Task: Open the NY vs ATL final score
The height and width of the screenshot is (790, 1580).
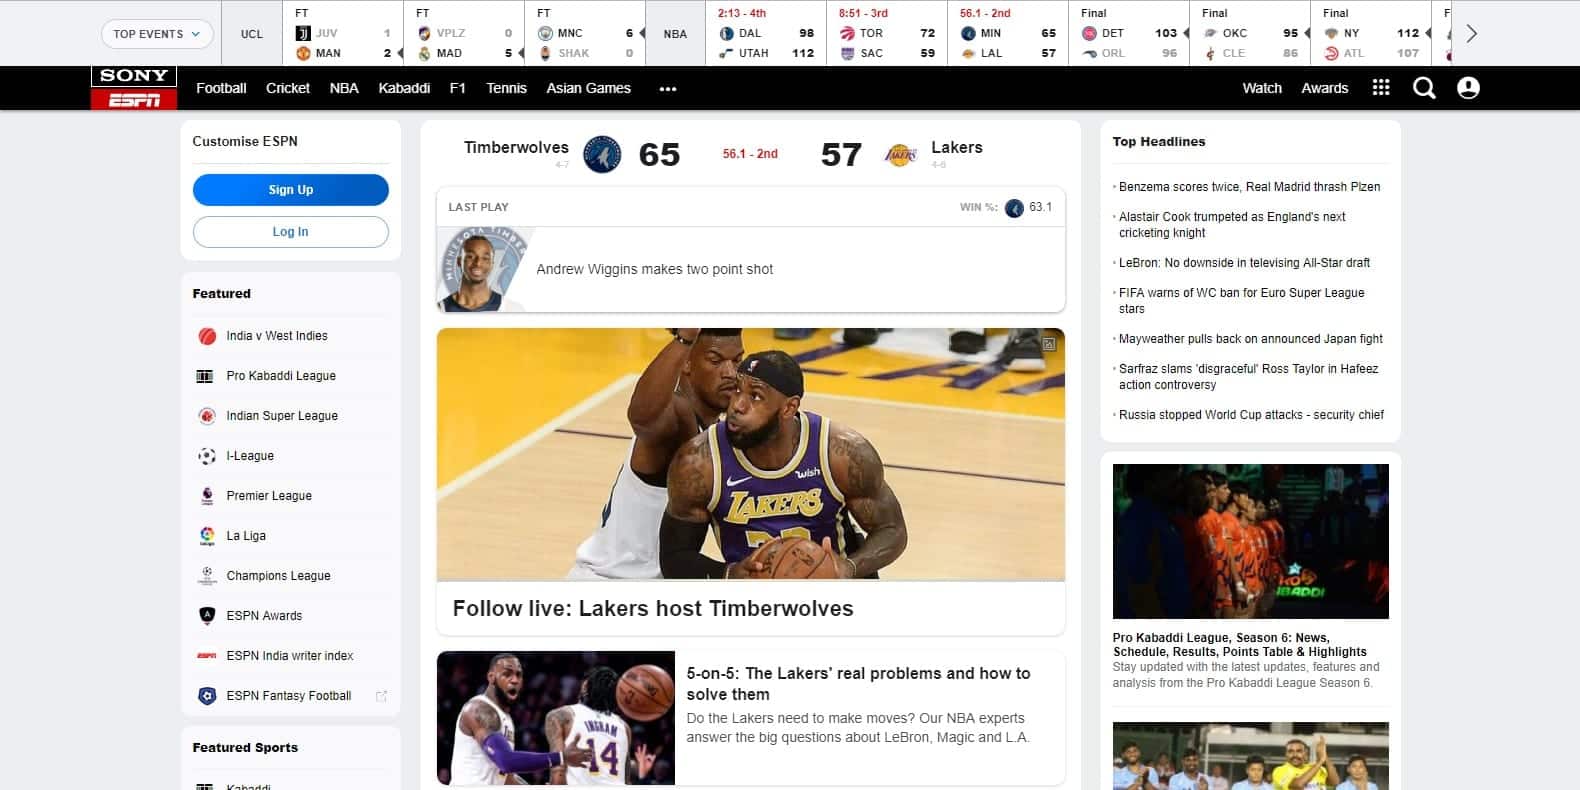Action: click(x=1370, y=33)
